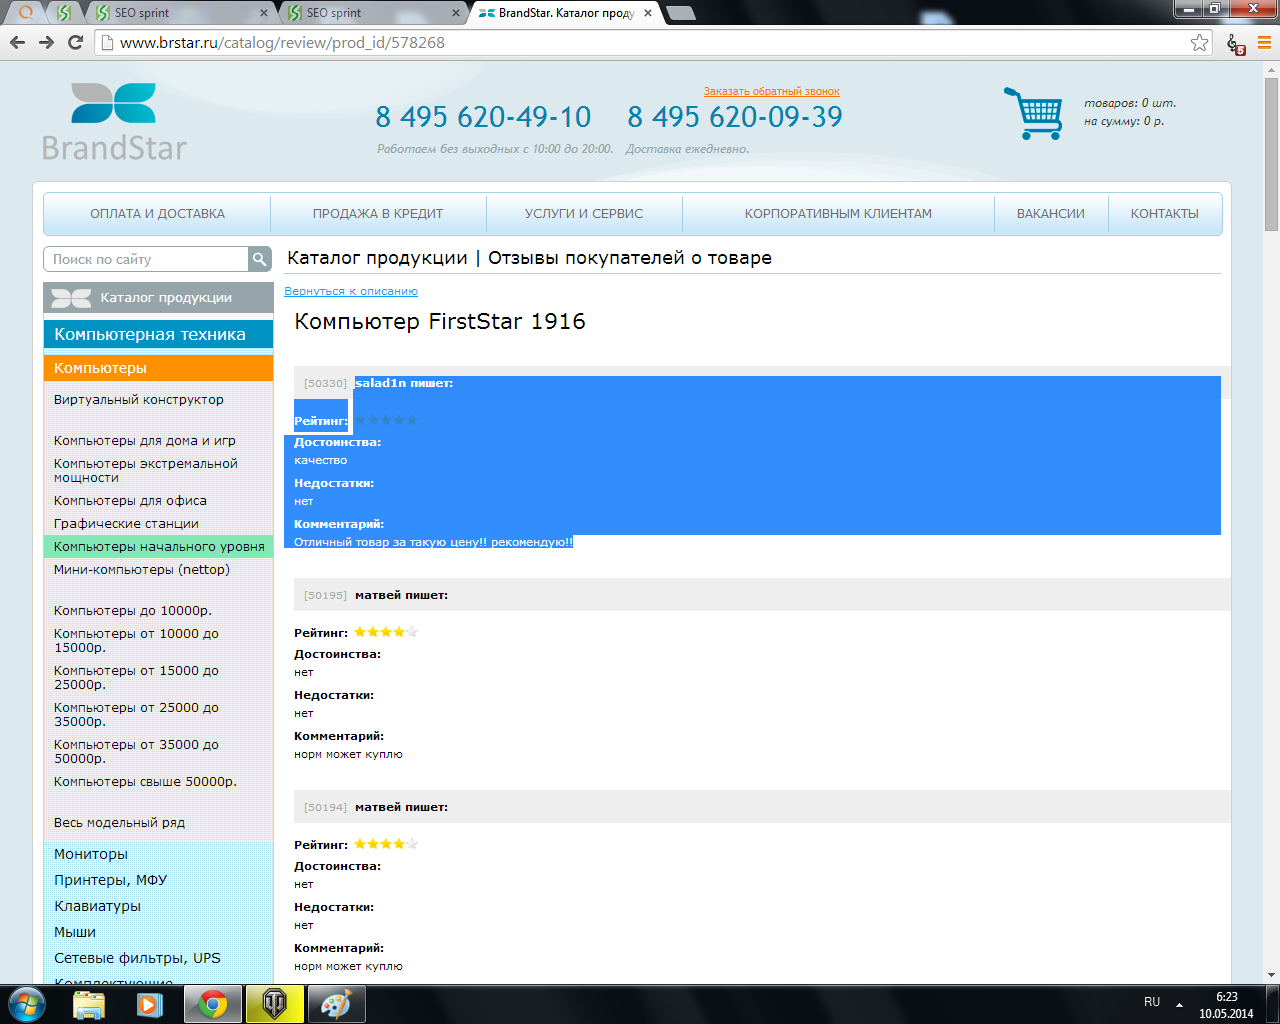Switch to the second SEO sprint tab

[x=372, y=13]
